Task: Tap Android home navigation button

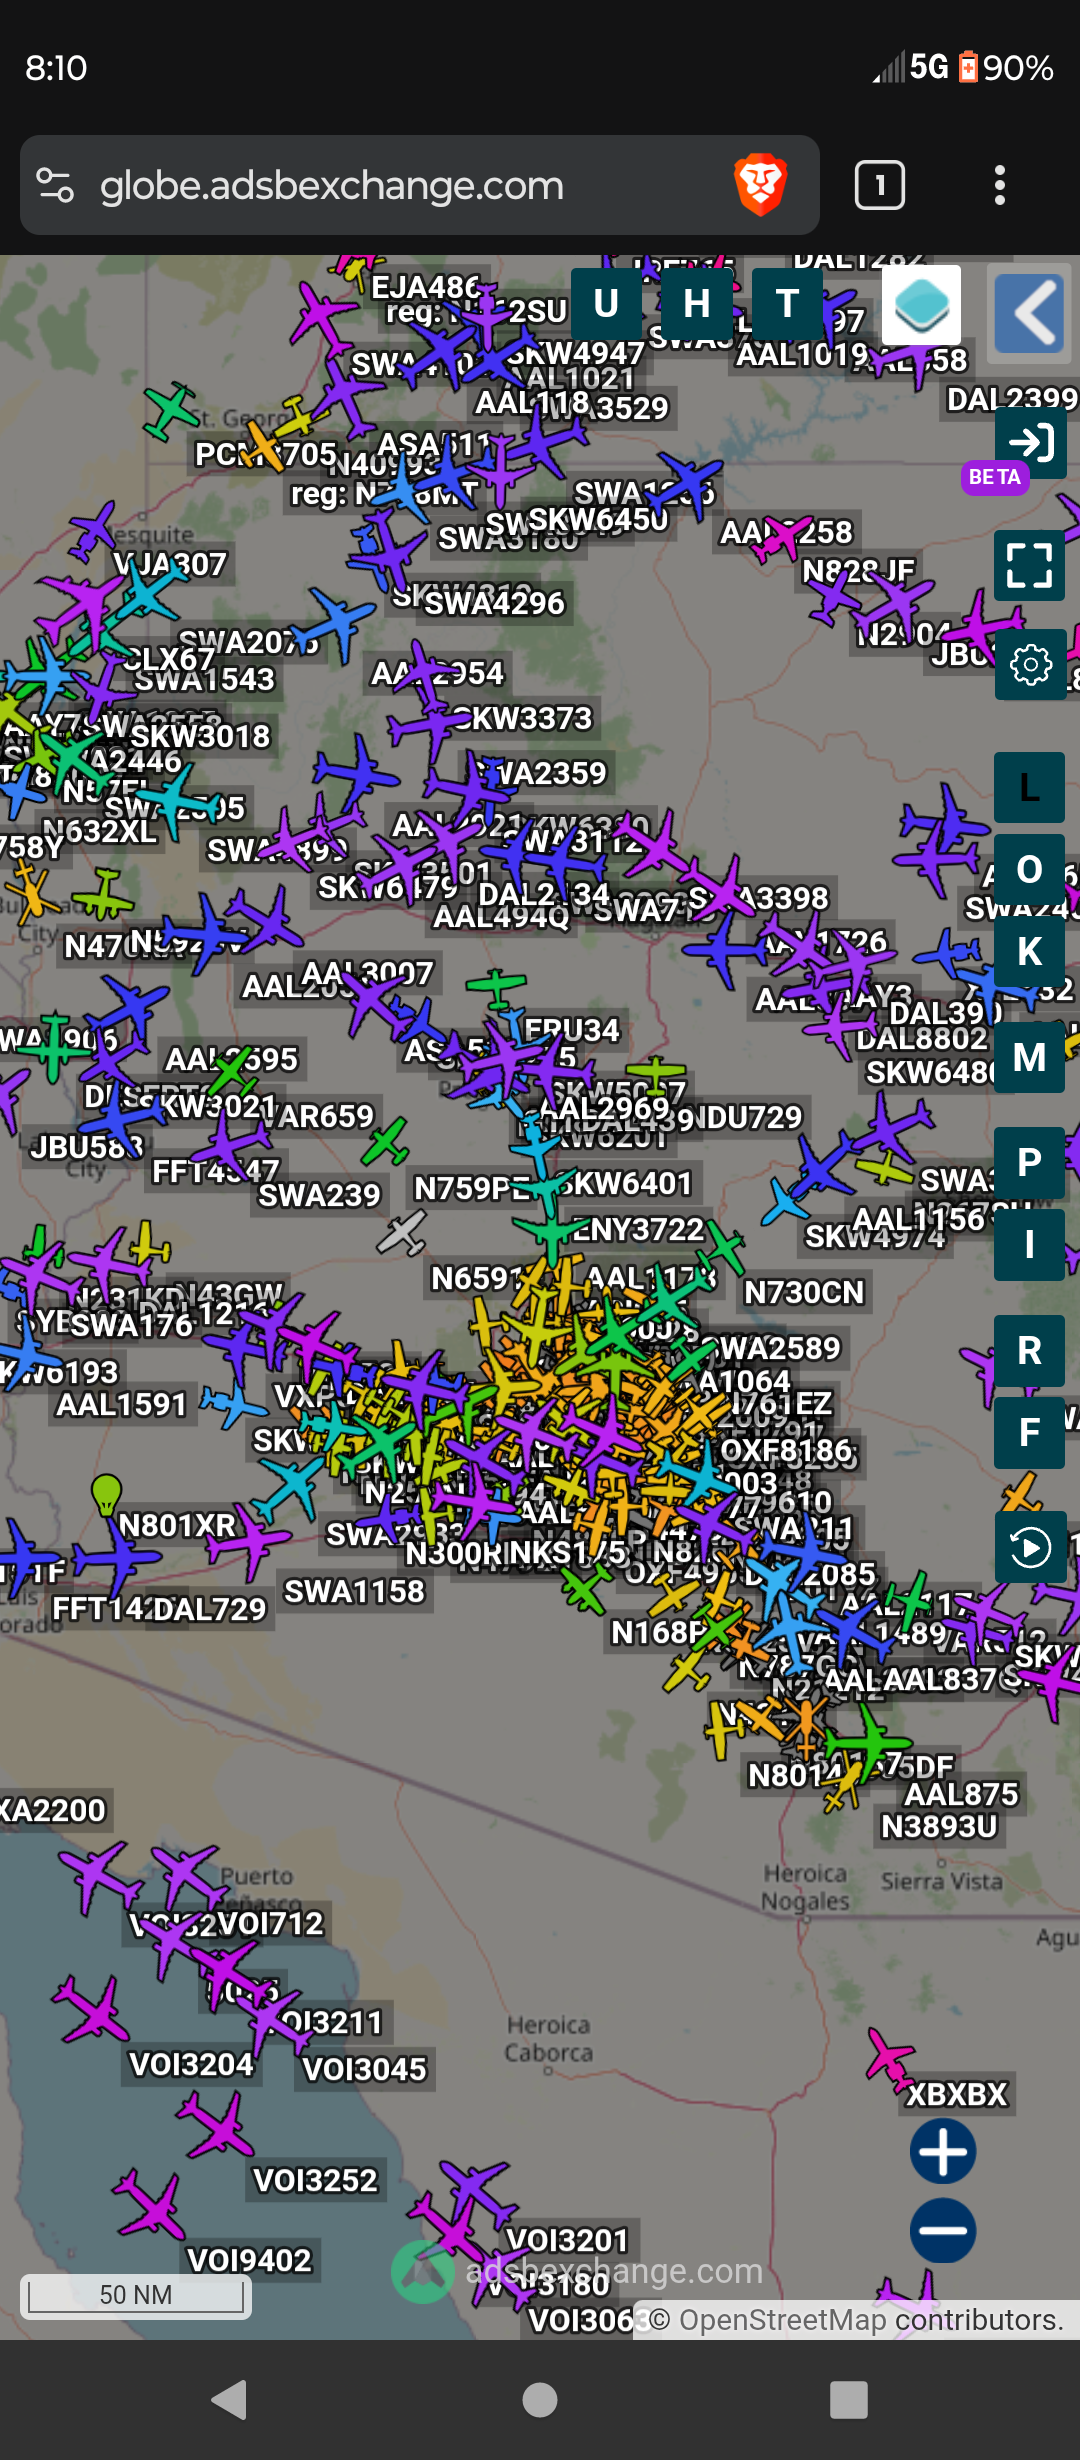Action: click(x=540, y=2400)
